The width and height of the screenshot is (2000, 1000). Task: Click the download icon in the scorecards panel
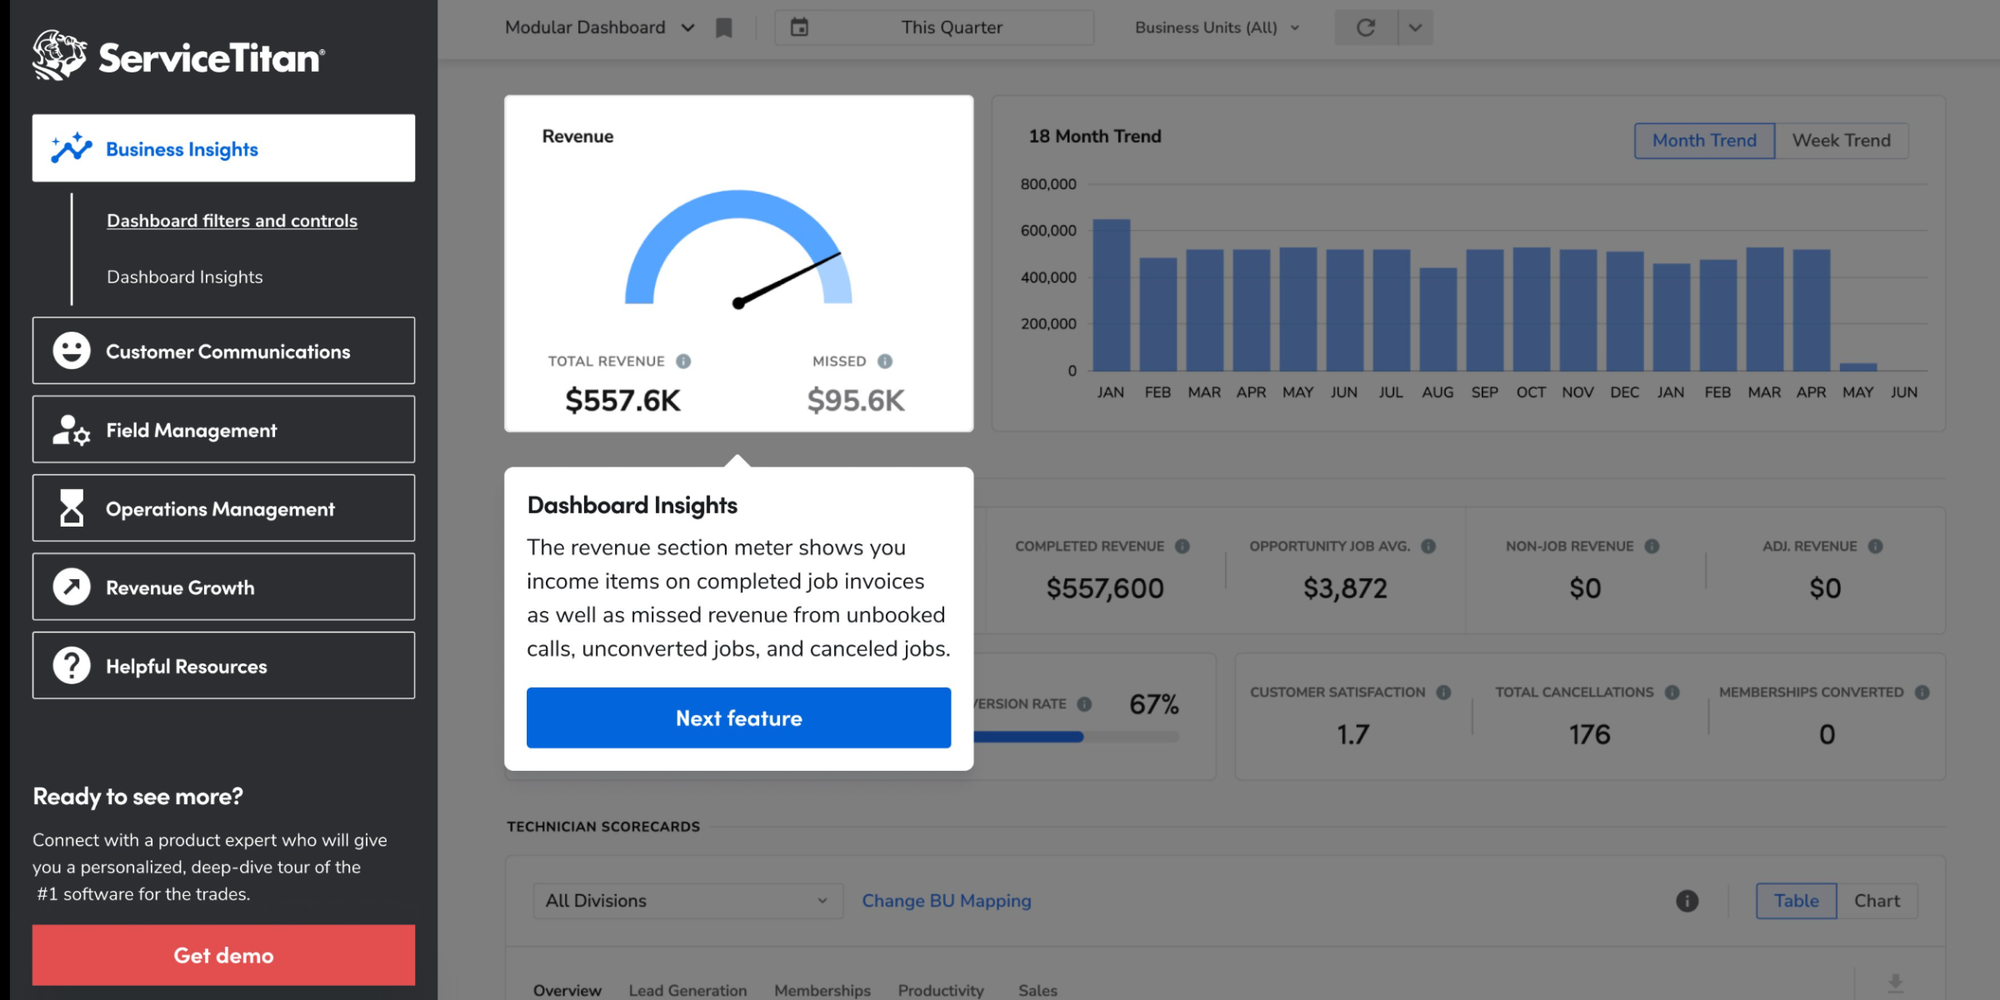tap(1895, 983)
